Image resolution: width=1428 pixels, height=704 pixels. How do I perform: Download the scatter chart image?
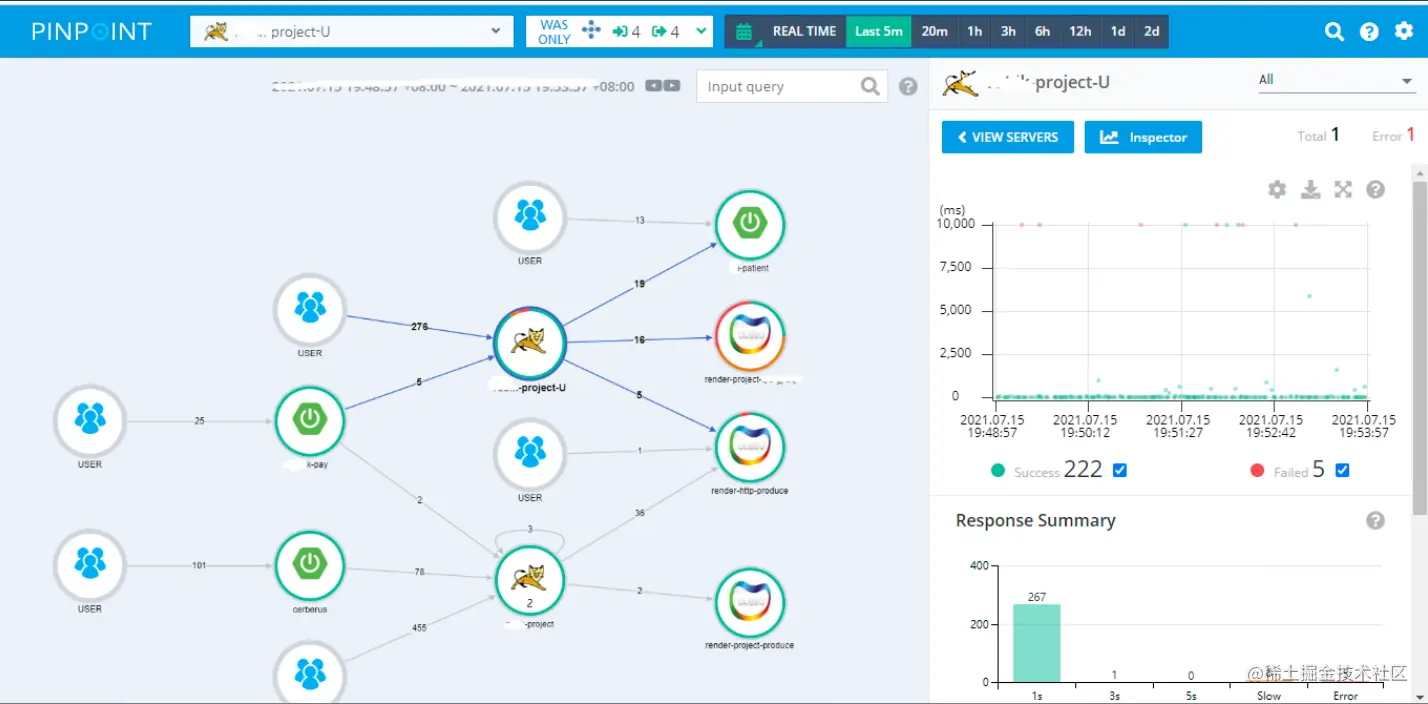click(x=1310, y=189)
